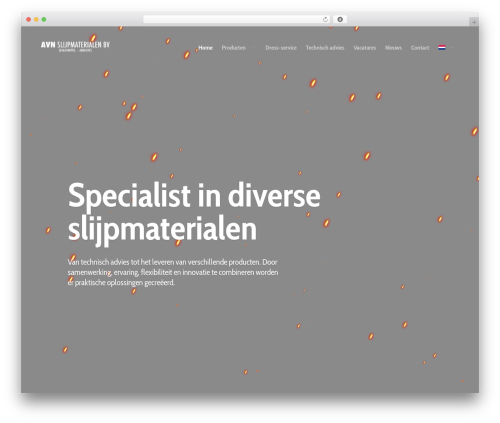Expand the language selector arrow

452,48
